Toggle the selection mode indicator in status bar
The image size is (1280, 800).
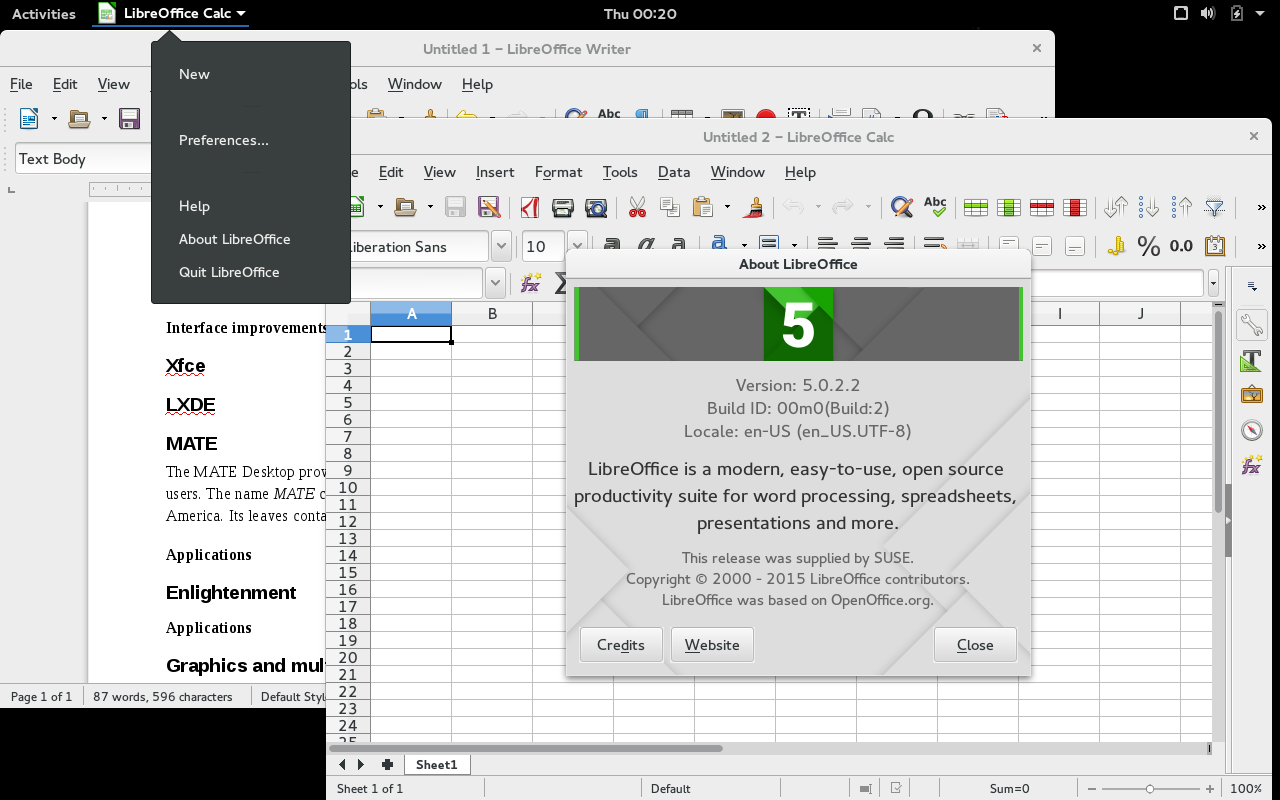pos(866,789)
